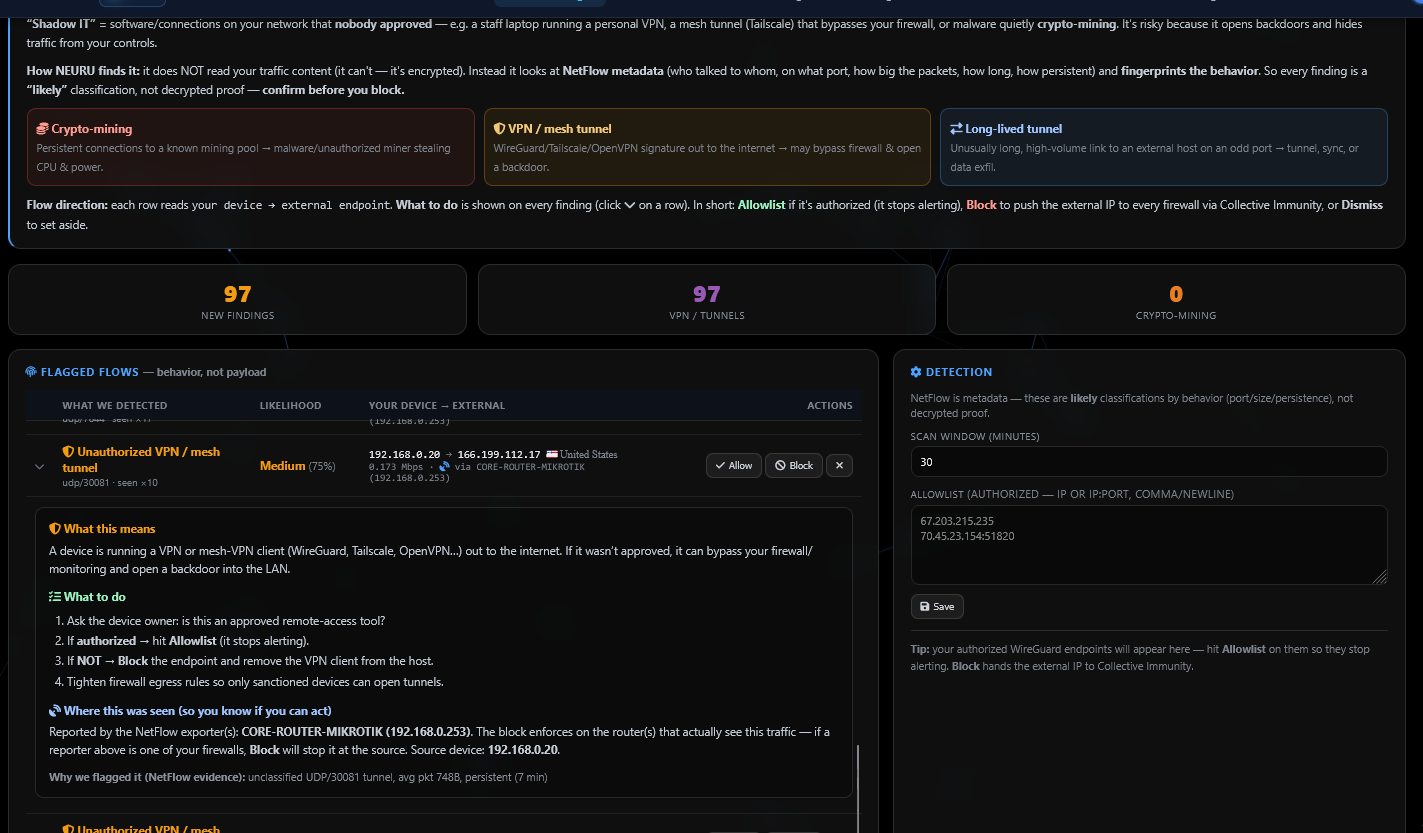The width and height of the screenshot is (1423, 833).
Task: Click the satellite icon beside CORE-ROUTER-MIKROTIK
Action: point(444,467)
